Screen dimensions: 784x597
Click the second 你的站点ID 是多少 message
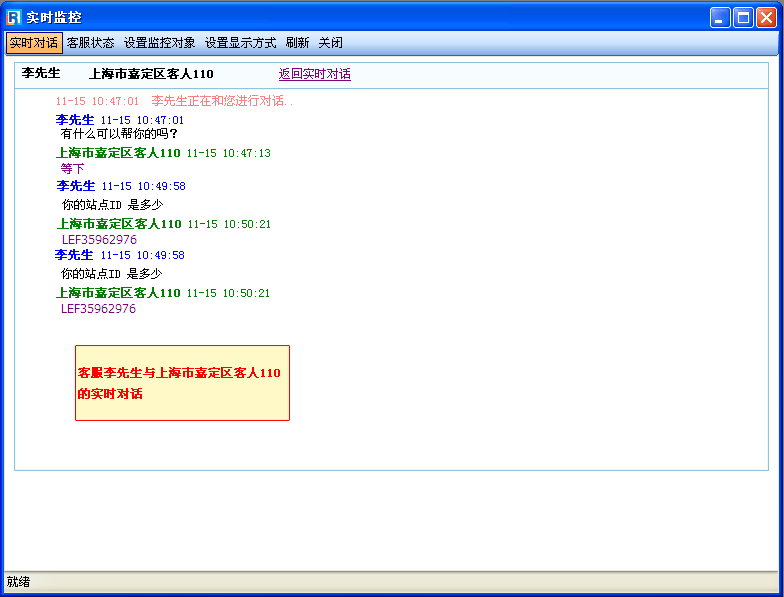pyautogui.click(x=112, y=274)
